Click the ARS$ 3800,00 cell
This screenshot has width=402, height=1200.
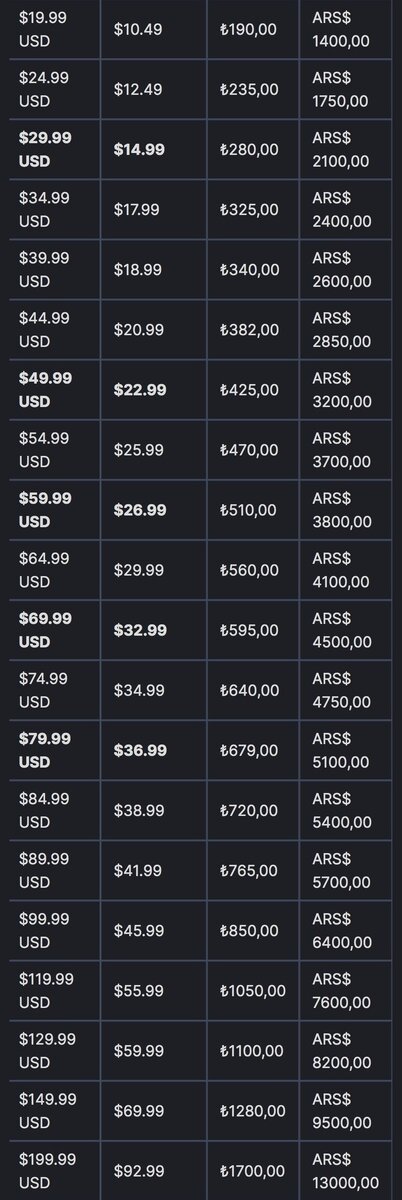pos(350,509)
